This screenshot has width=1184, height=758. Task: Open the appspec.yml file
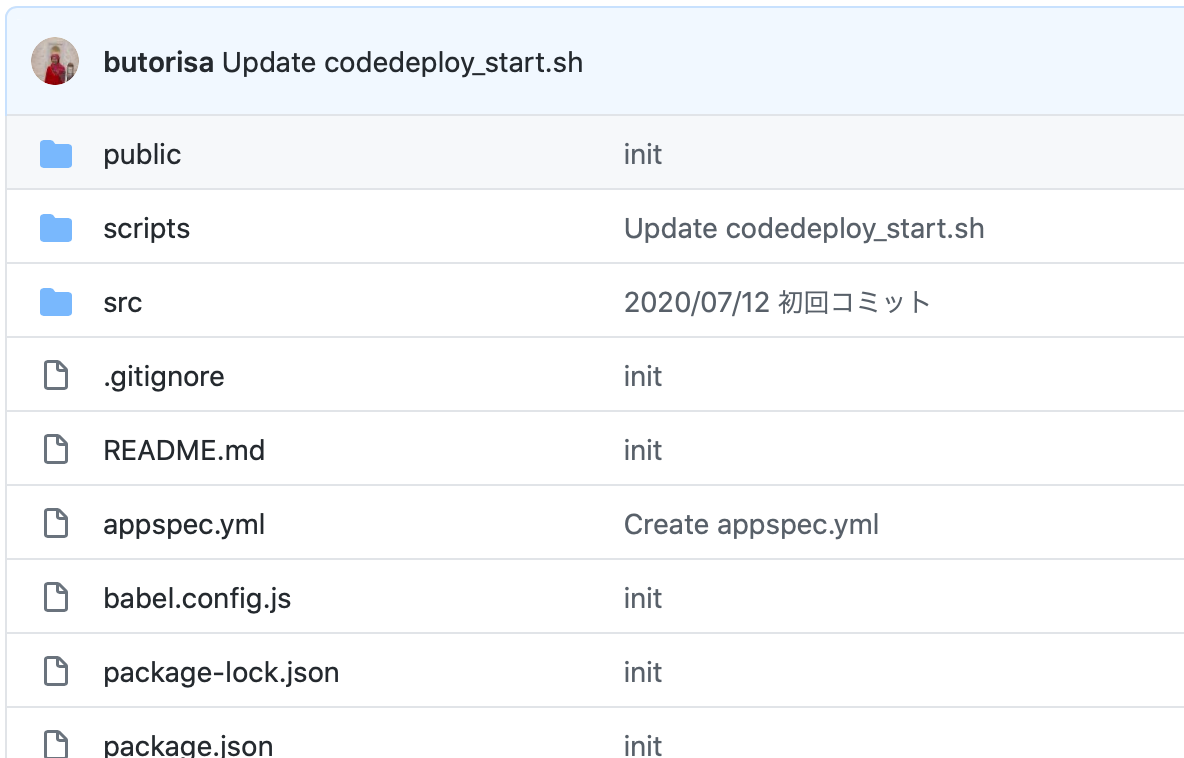[x=184, y=523]
